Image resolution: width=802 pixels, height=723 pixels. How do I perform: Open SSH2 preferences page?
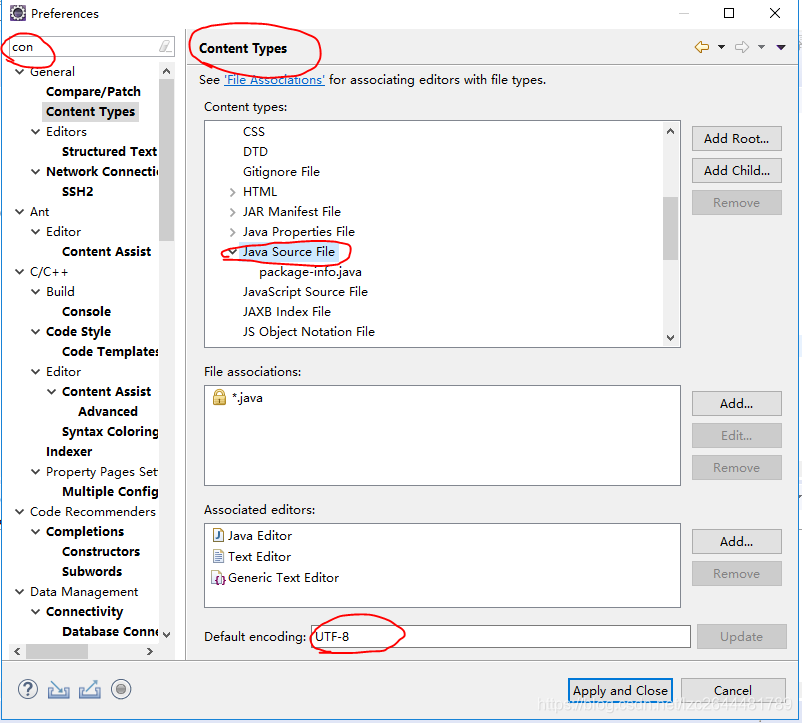pos(77,191)
